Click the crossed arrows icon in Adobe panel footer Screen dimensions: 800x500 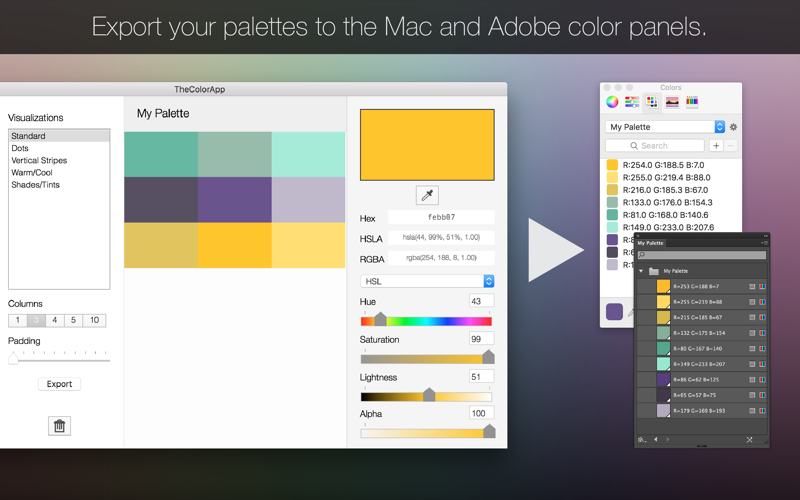[749, 440]
